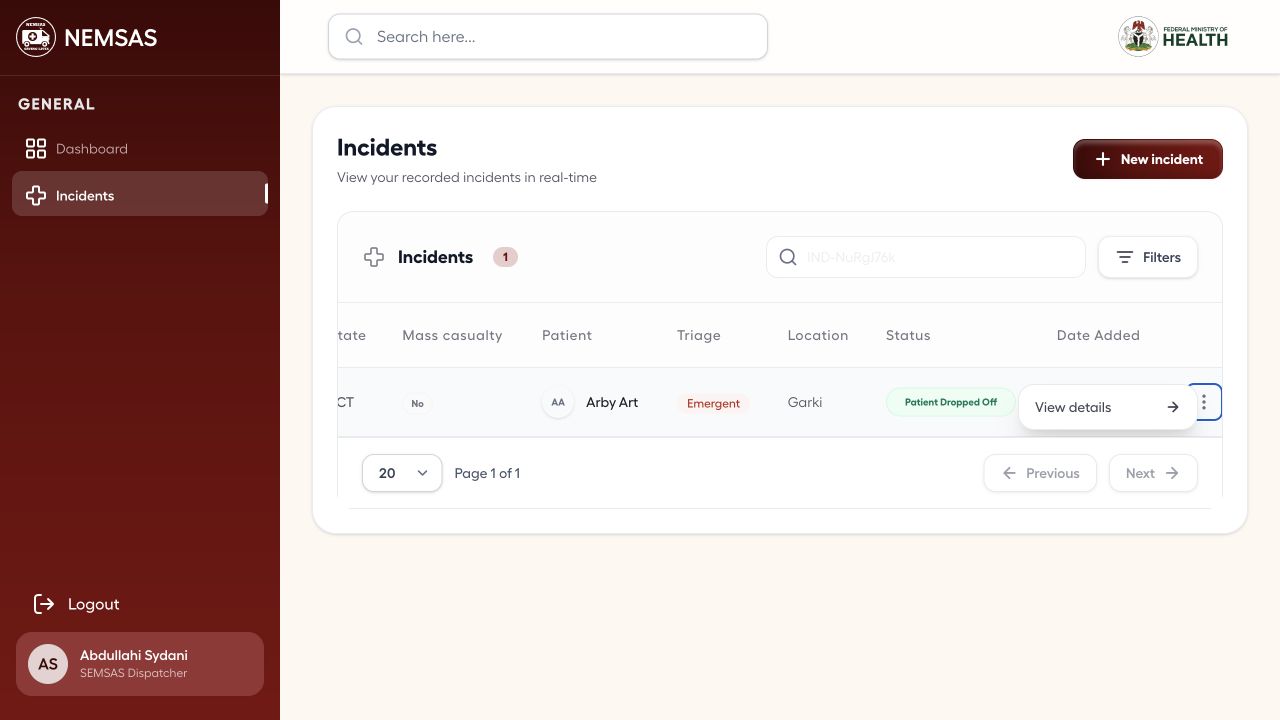Focus the top Search here field

pyautogui.click(x=548, y=37)
